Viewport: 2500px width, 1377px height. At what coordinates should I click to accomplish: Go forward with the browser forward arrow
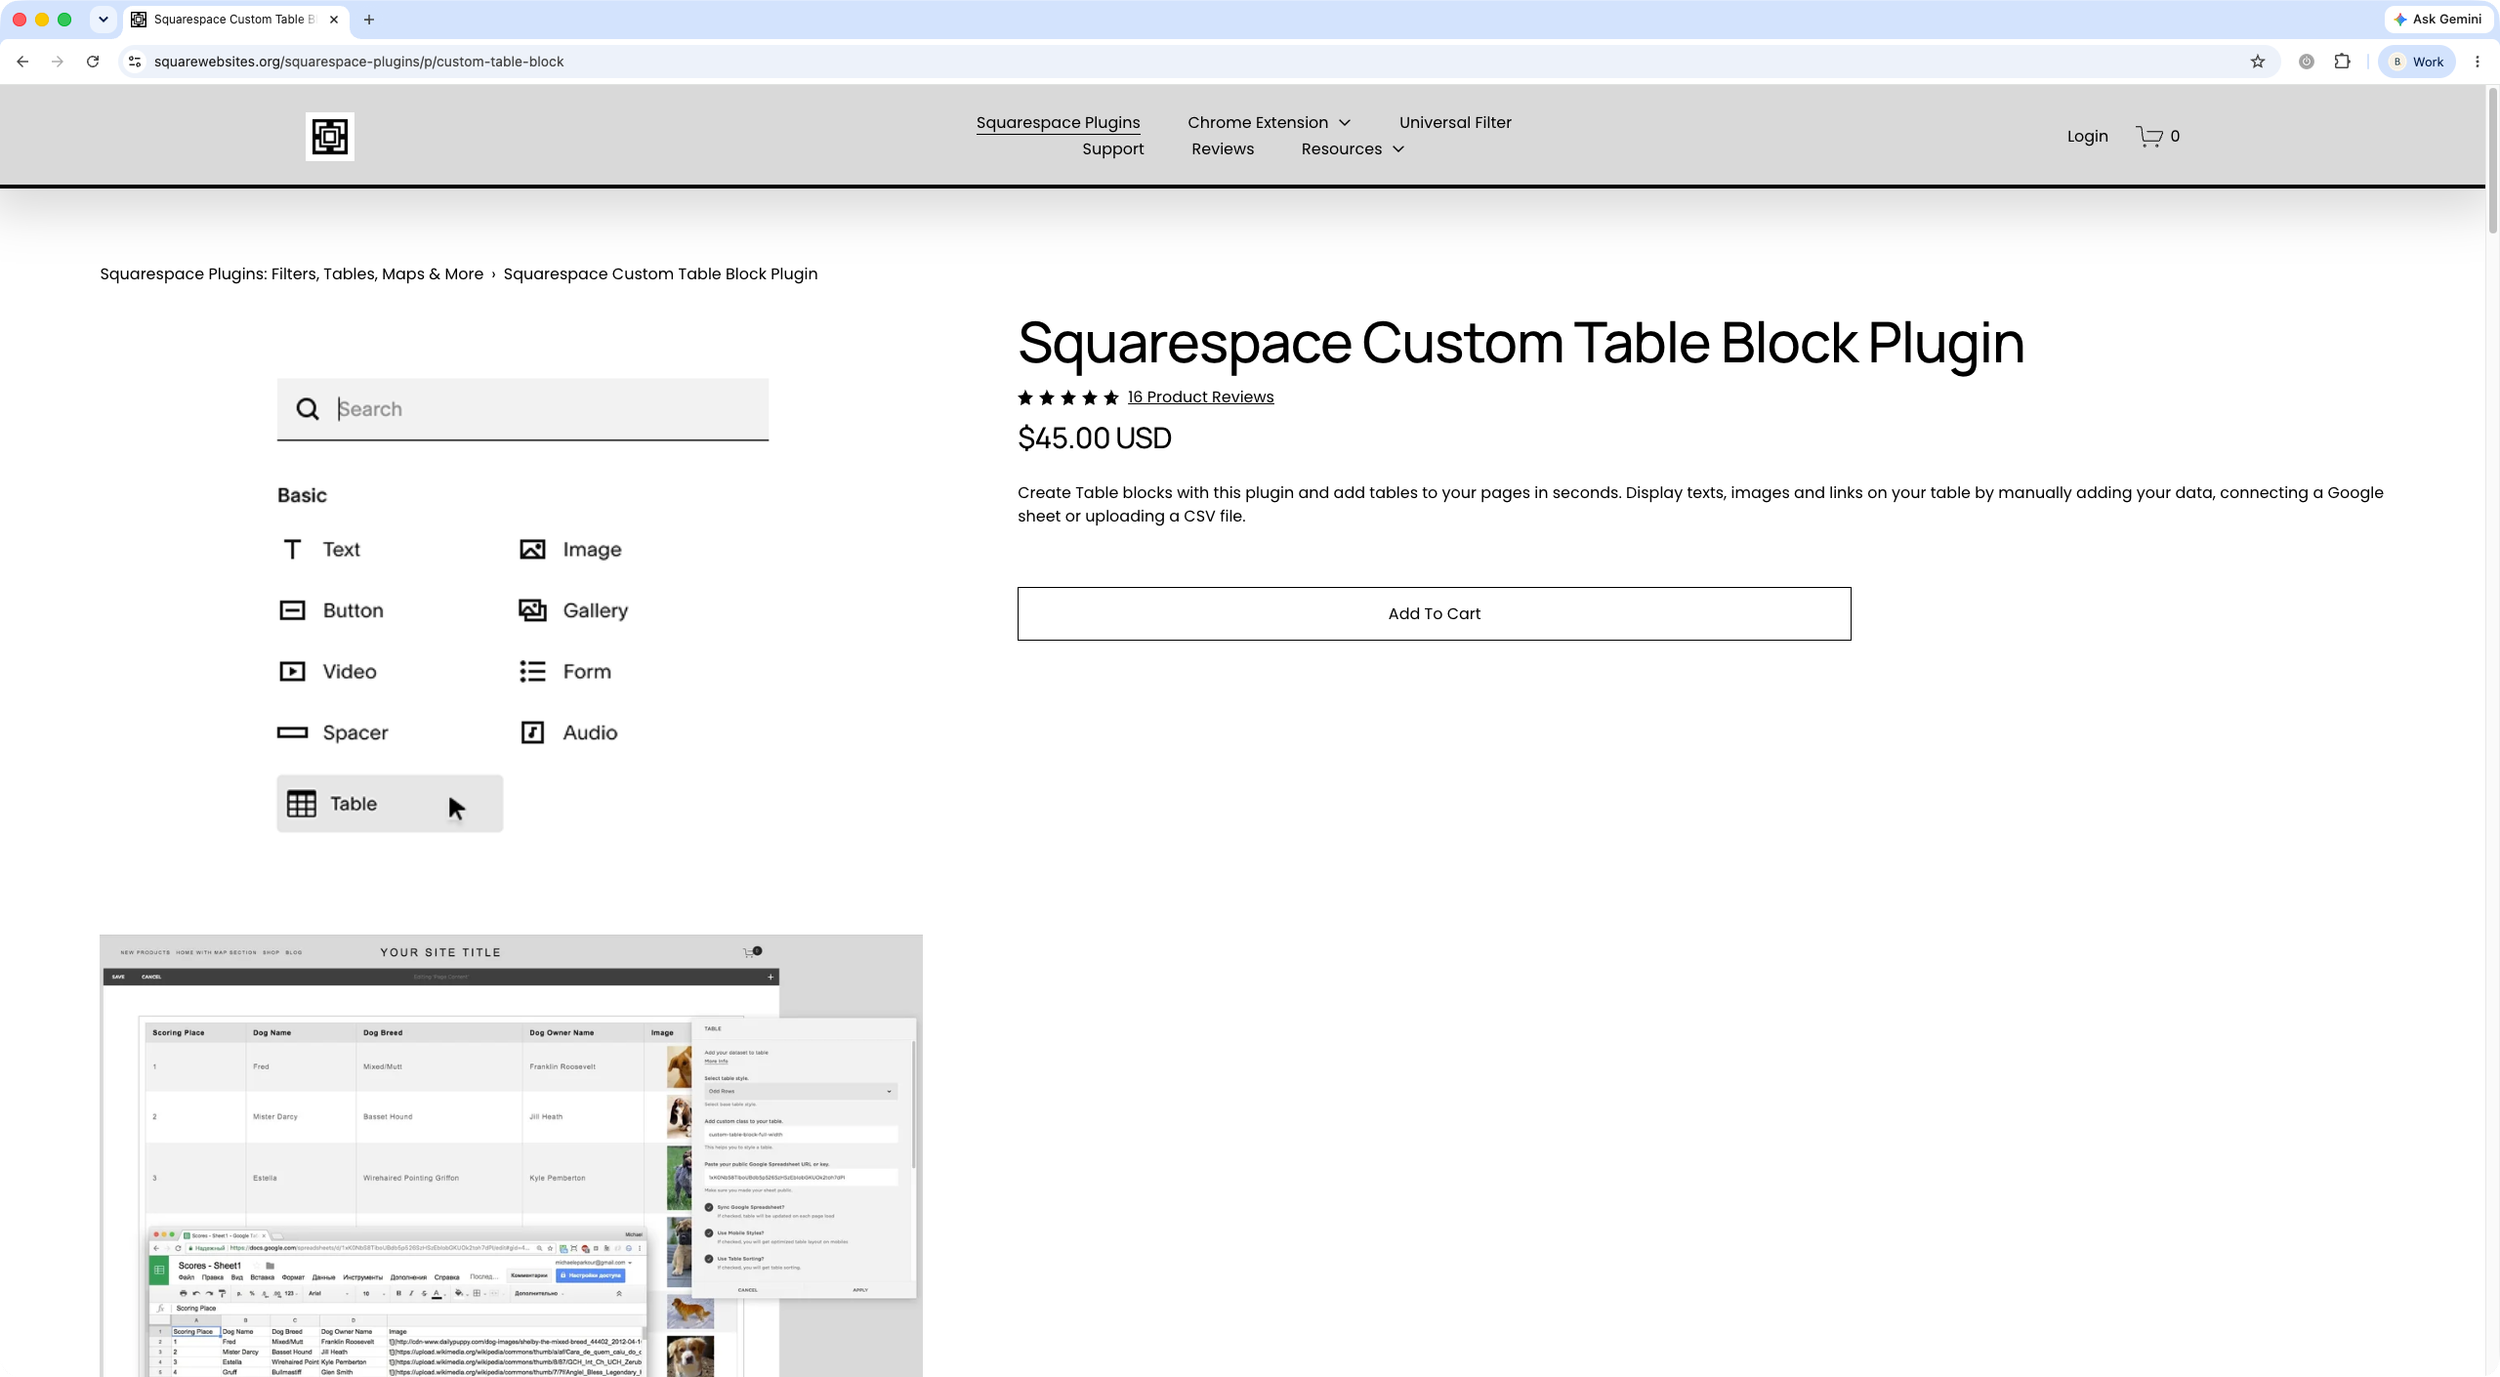click(x=58, y=62)
